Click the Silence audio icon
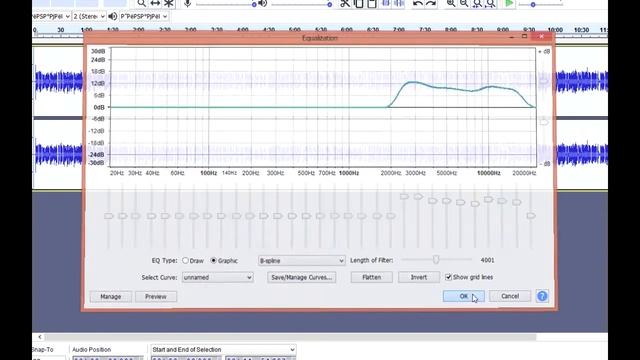Viewport: 640px width, 360px height. click(399, 4)
